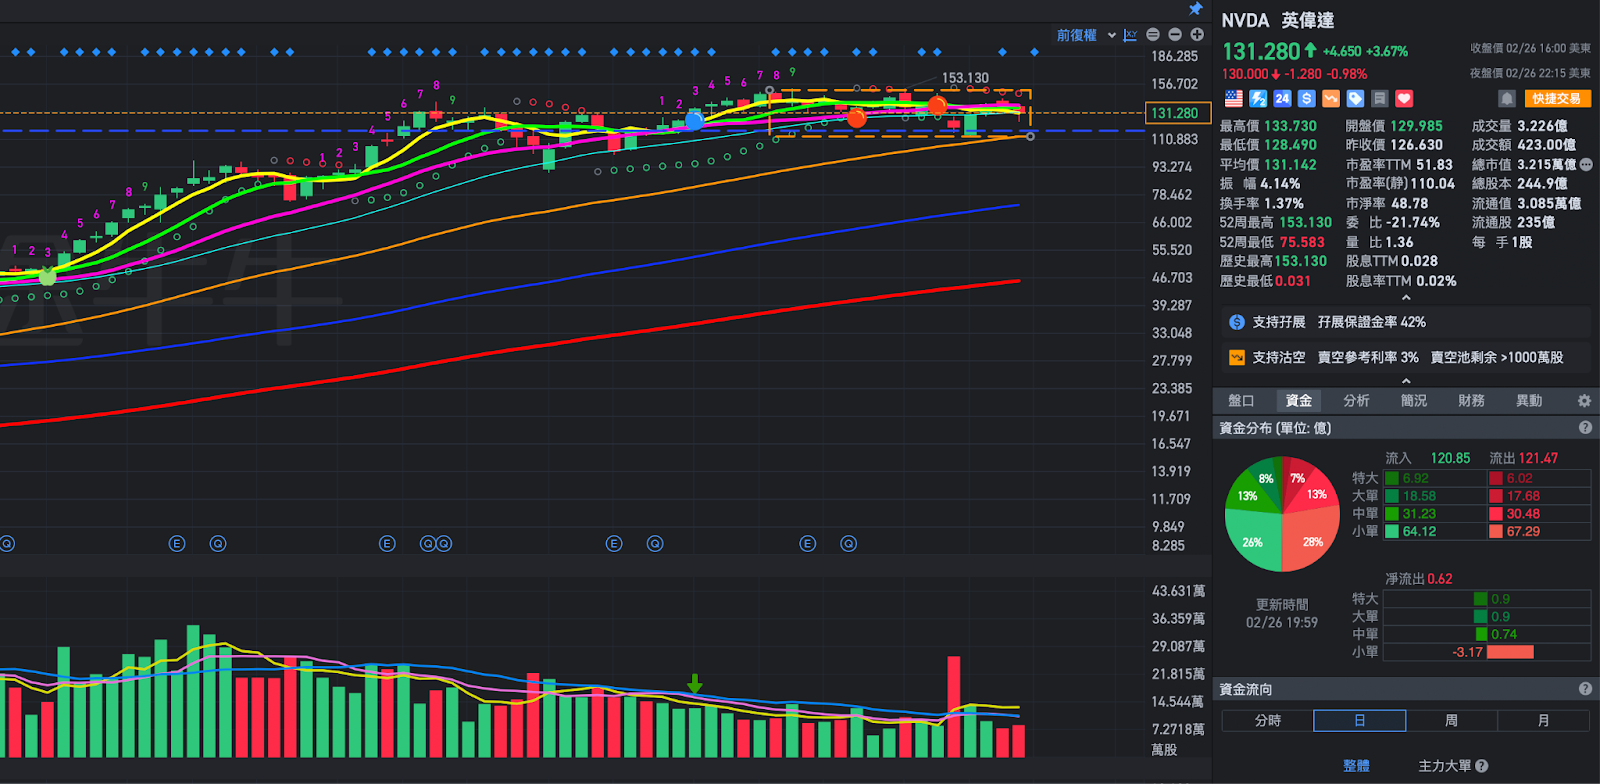
Task: Click the 52周最低 75.583 value
Action: point(1301,242)
